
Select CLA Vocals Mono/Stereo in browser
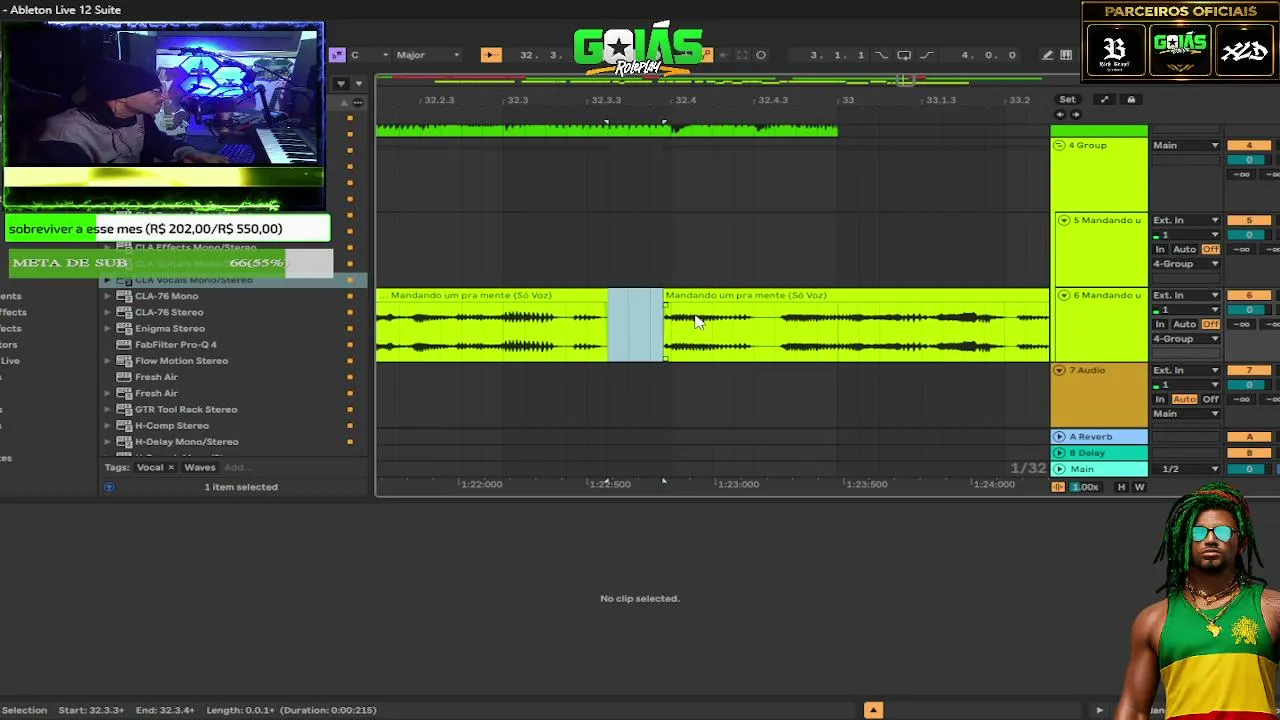194,280
